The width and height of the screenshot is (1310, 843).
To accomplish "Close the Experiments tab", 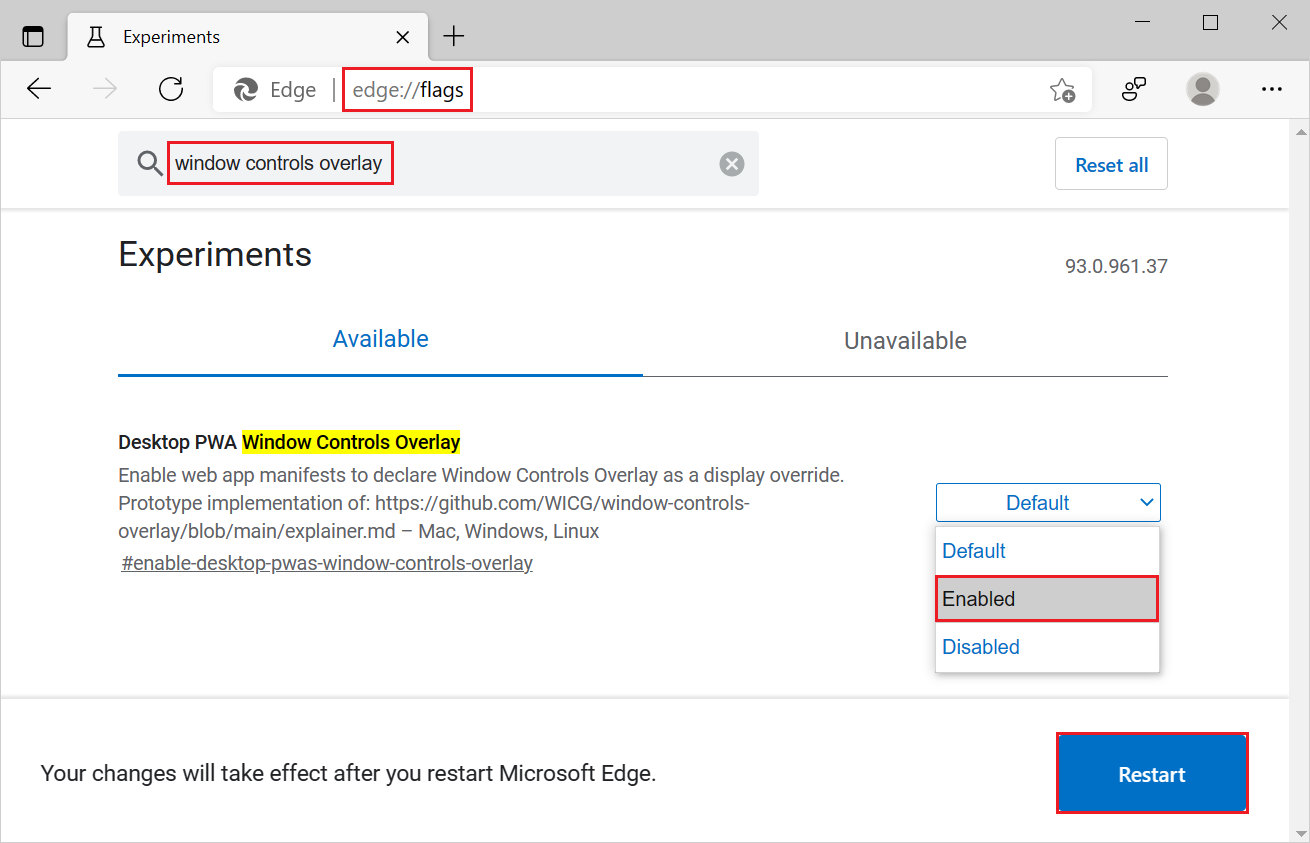I will (403, 37).
